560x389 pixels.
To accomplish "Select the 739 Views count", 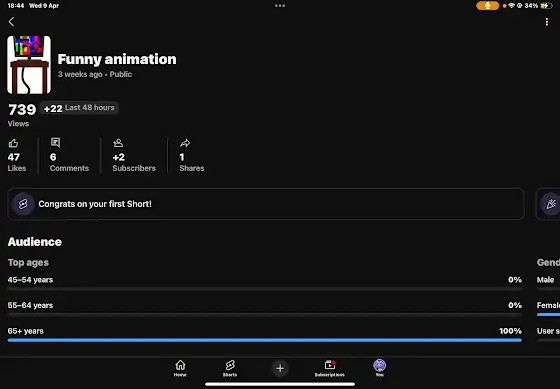I will point(22,110).
